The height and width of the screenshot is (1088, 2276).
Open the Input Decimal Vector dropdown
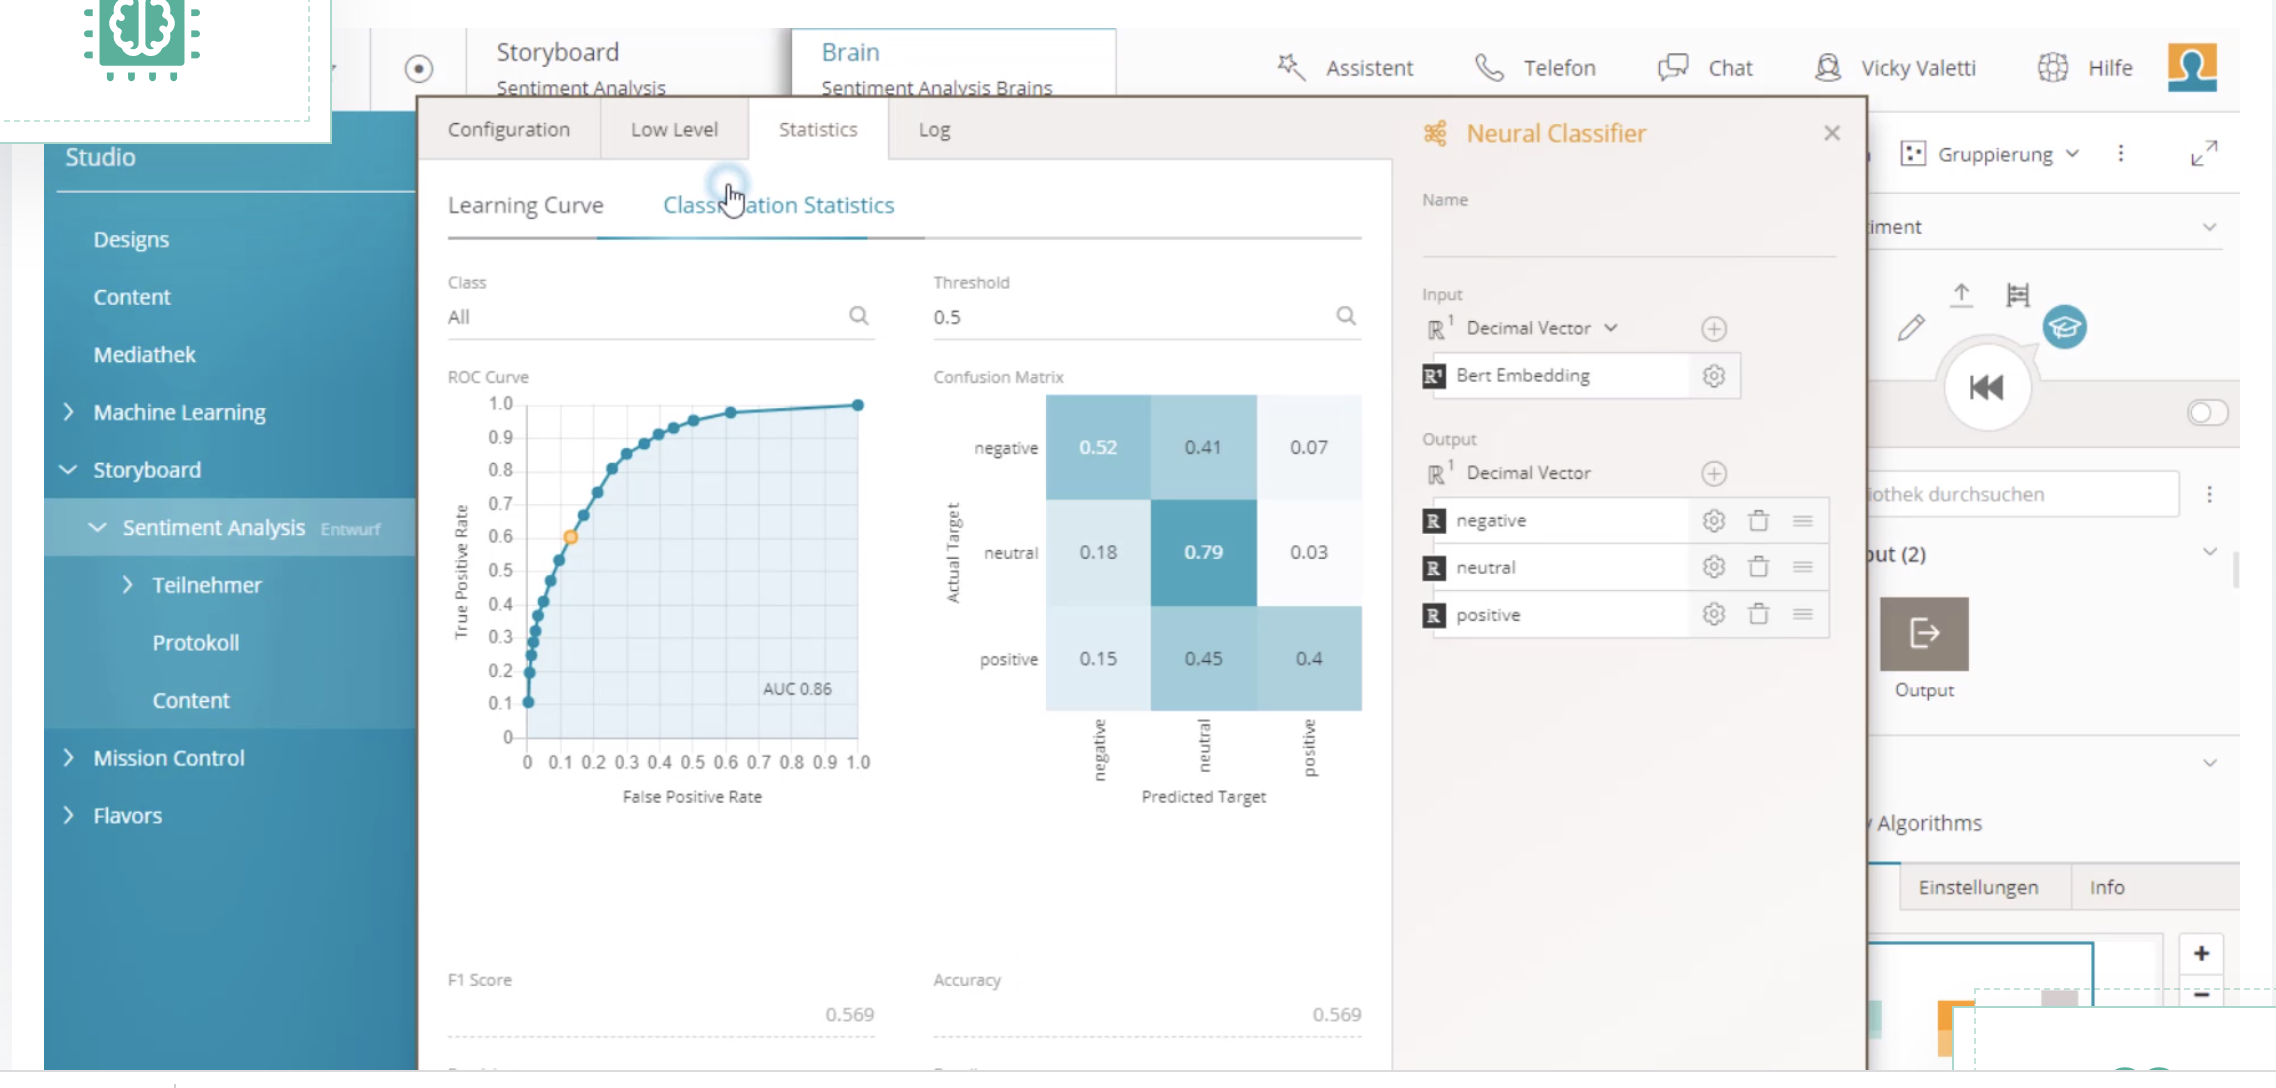(1613, 327)
